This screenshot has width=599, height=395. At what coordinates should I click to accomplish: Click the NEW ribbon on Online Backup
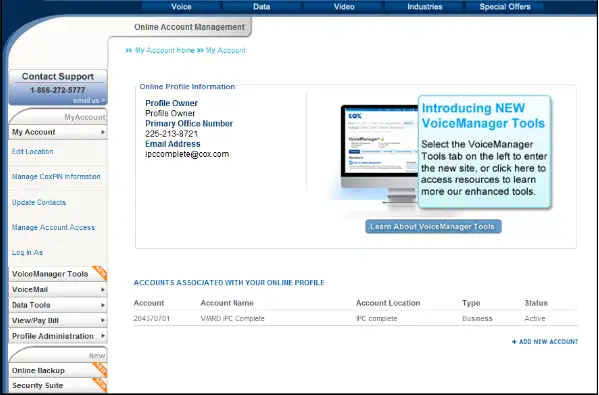tap(100, 368)
